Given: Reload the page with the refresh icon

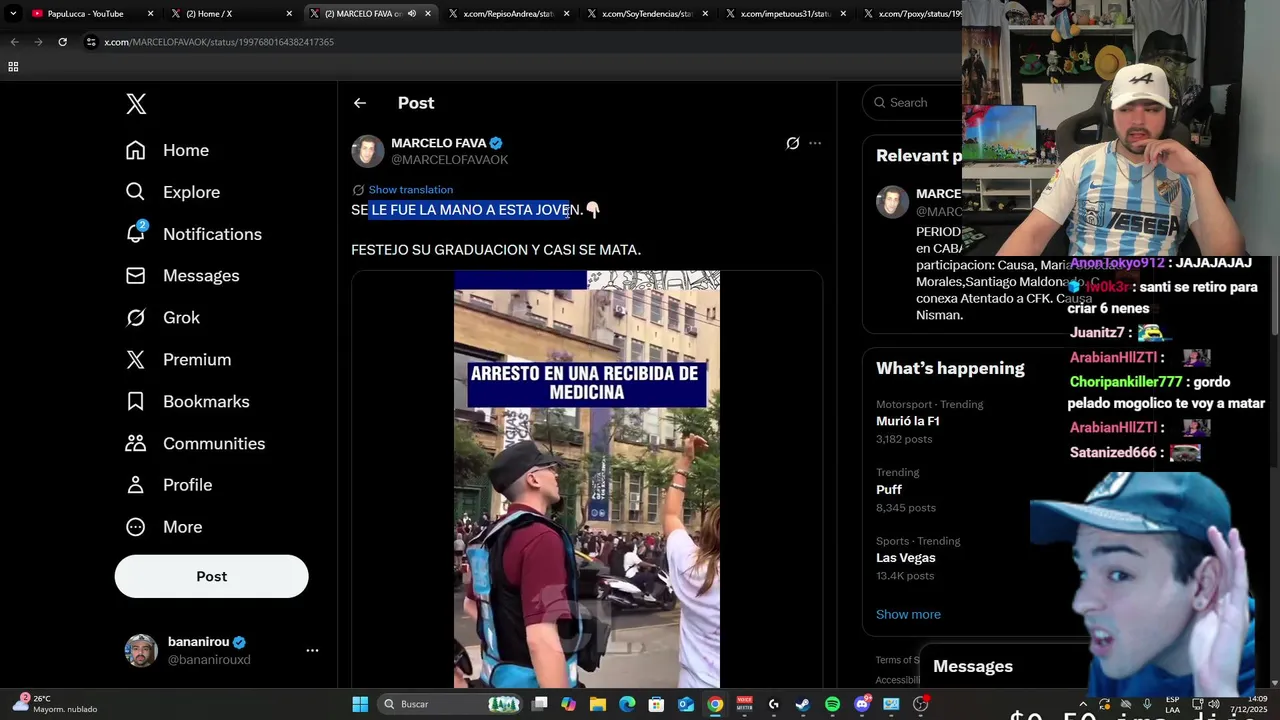Looking at the screenshot, I should point(62,42).
